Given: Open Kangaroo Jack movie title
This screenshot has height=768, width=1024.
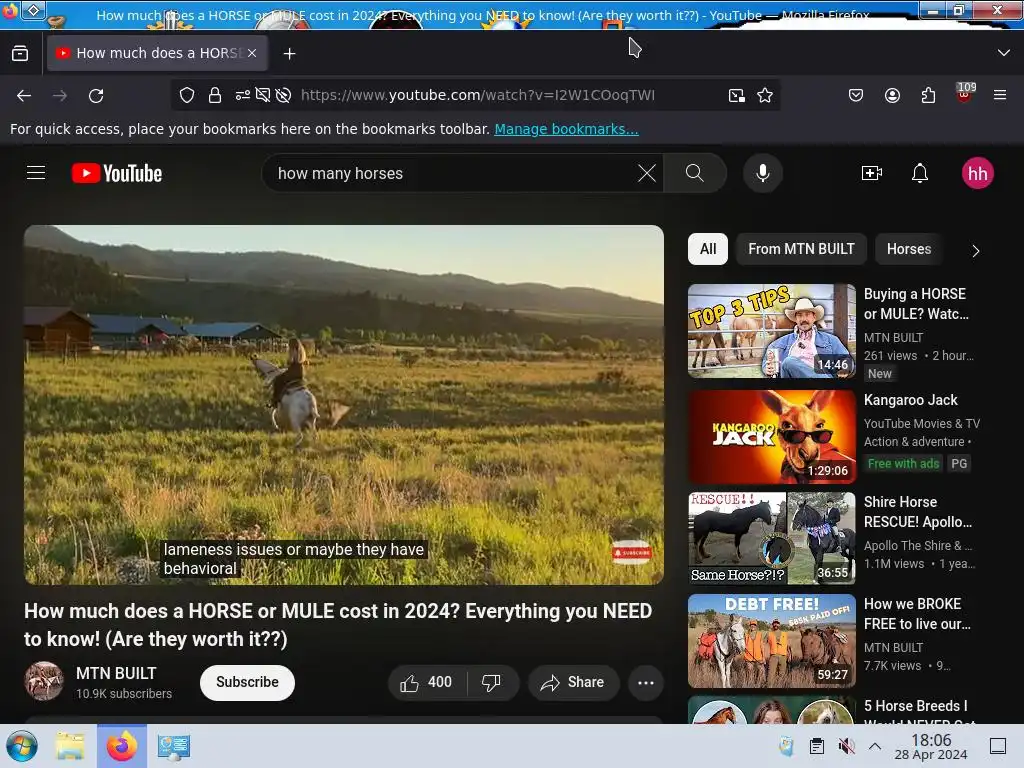Looking at the screenshot, I should (x=910, y=400).
